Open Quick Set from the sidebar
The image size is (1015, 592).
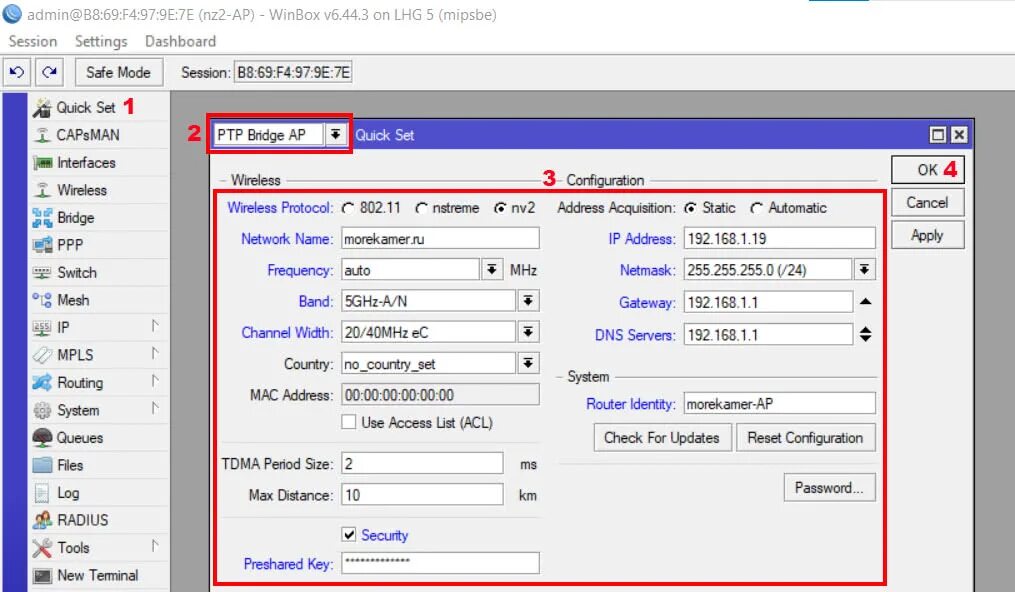tap(85, 107)
